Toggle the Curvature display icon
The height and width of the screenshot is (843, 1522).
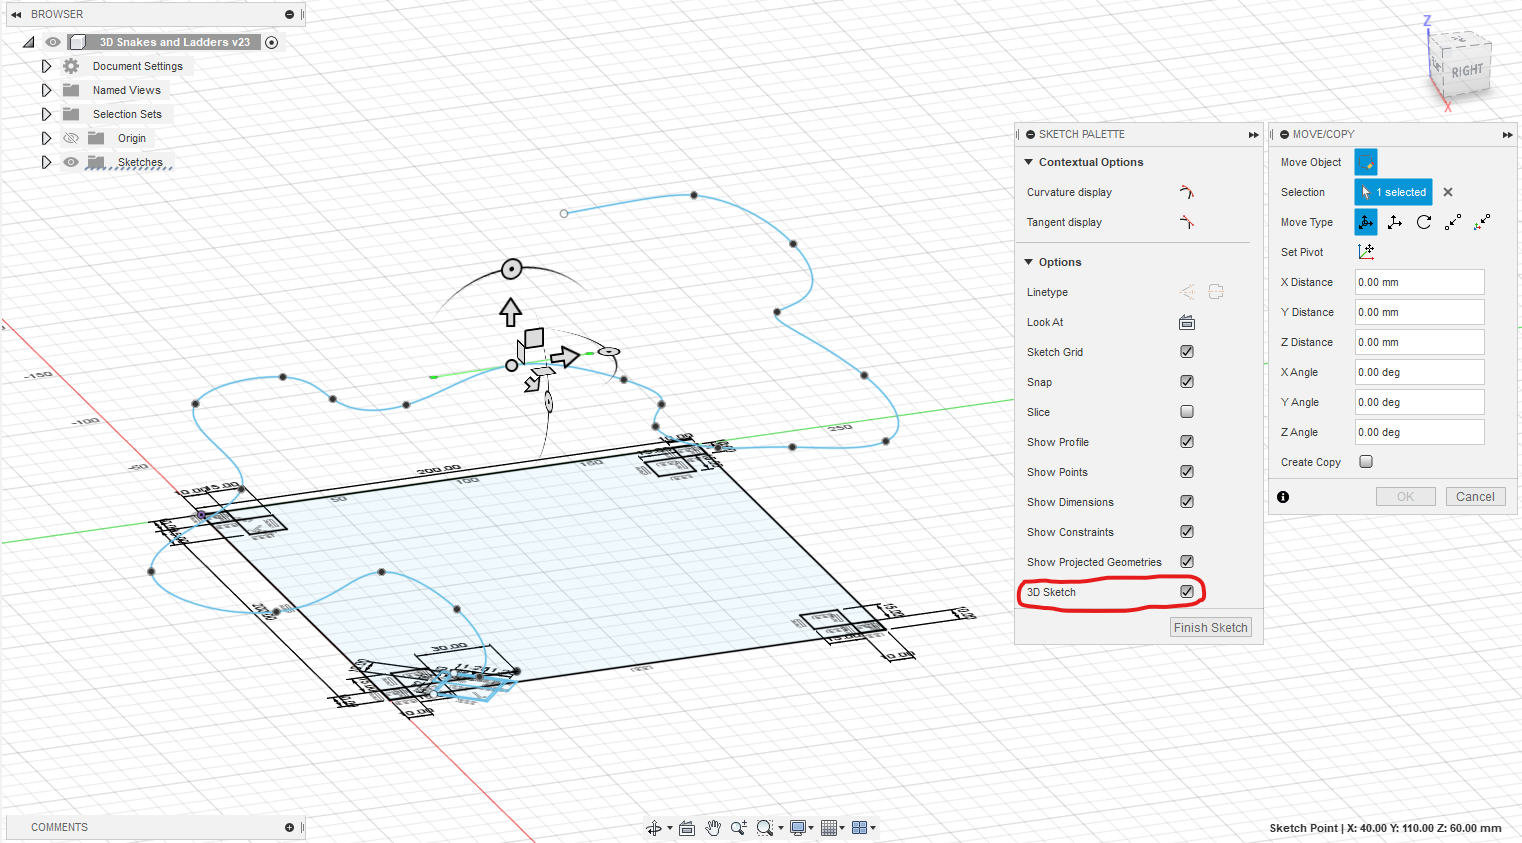click(x=1187, y=192)
